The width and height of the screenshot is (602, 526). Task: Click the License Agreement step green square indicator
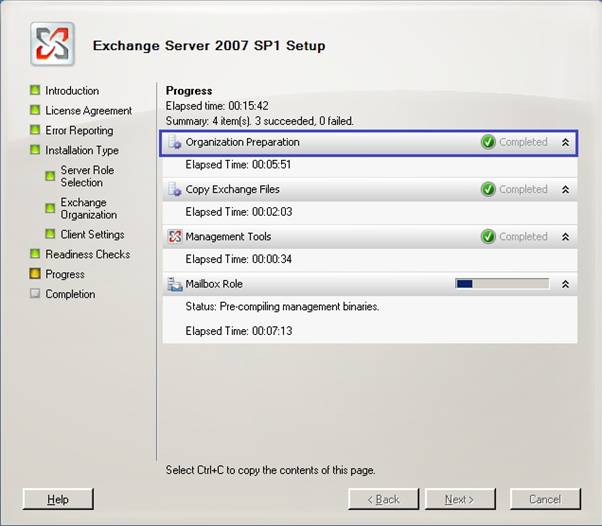35,110
